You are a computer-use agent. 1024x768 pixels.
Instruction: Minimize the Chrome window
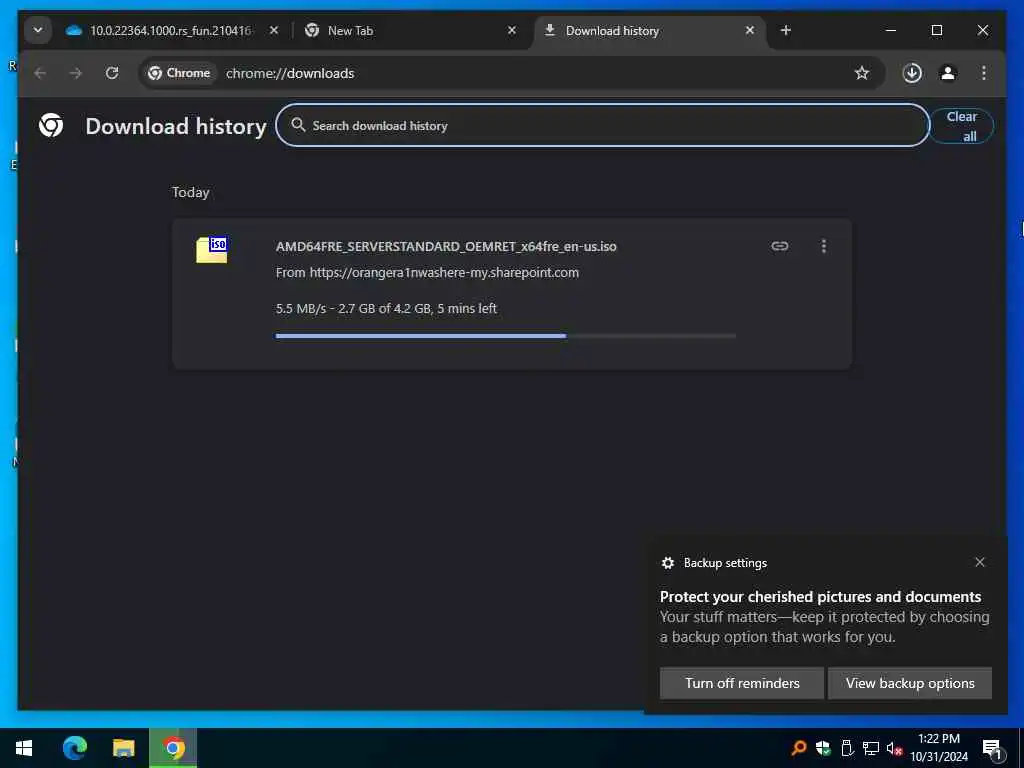(x=891, y=30)
